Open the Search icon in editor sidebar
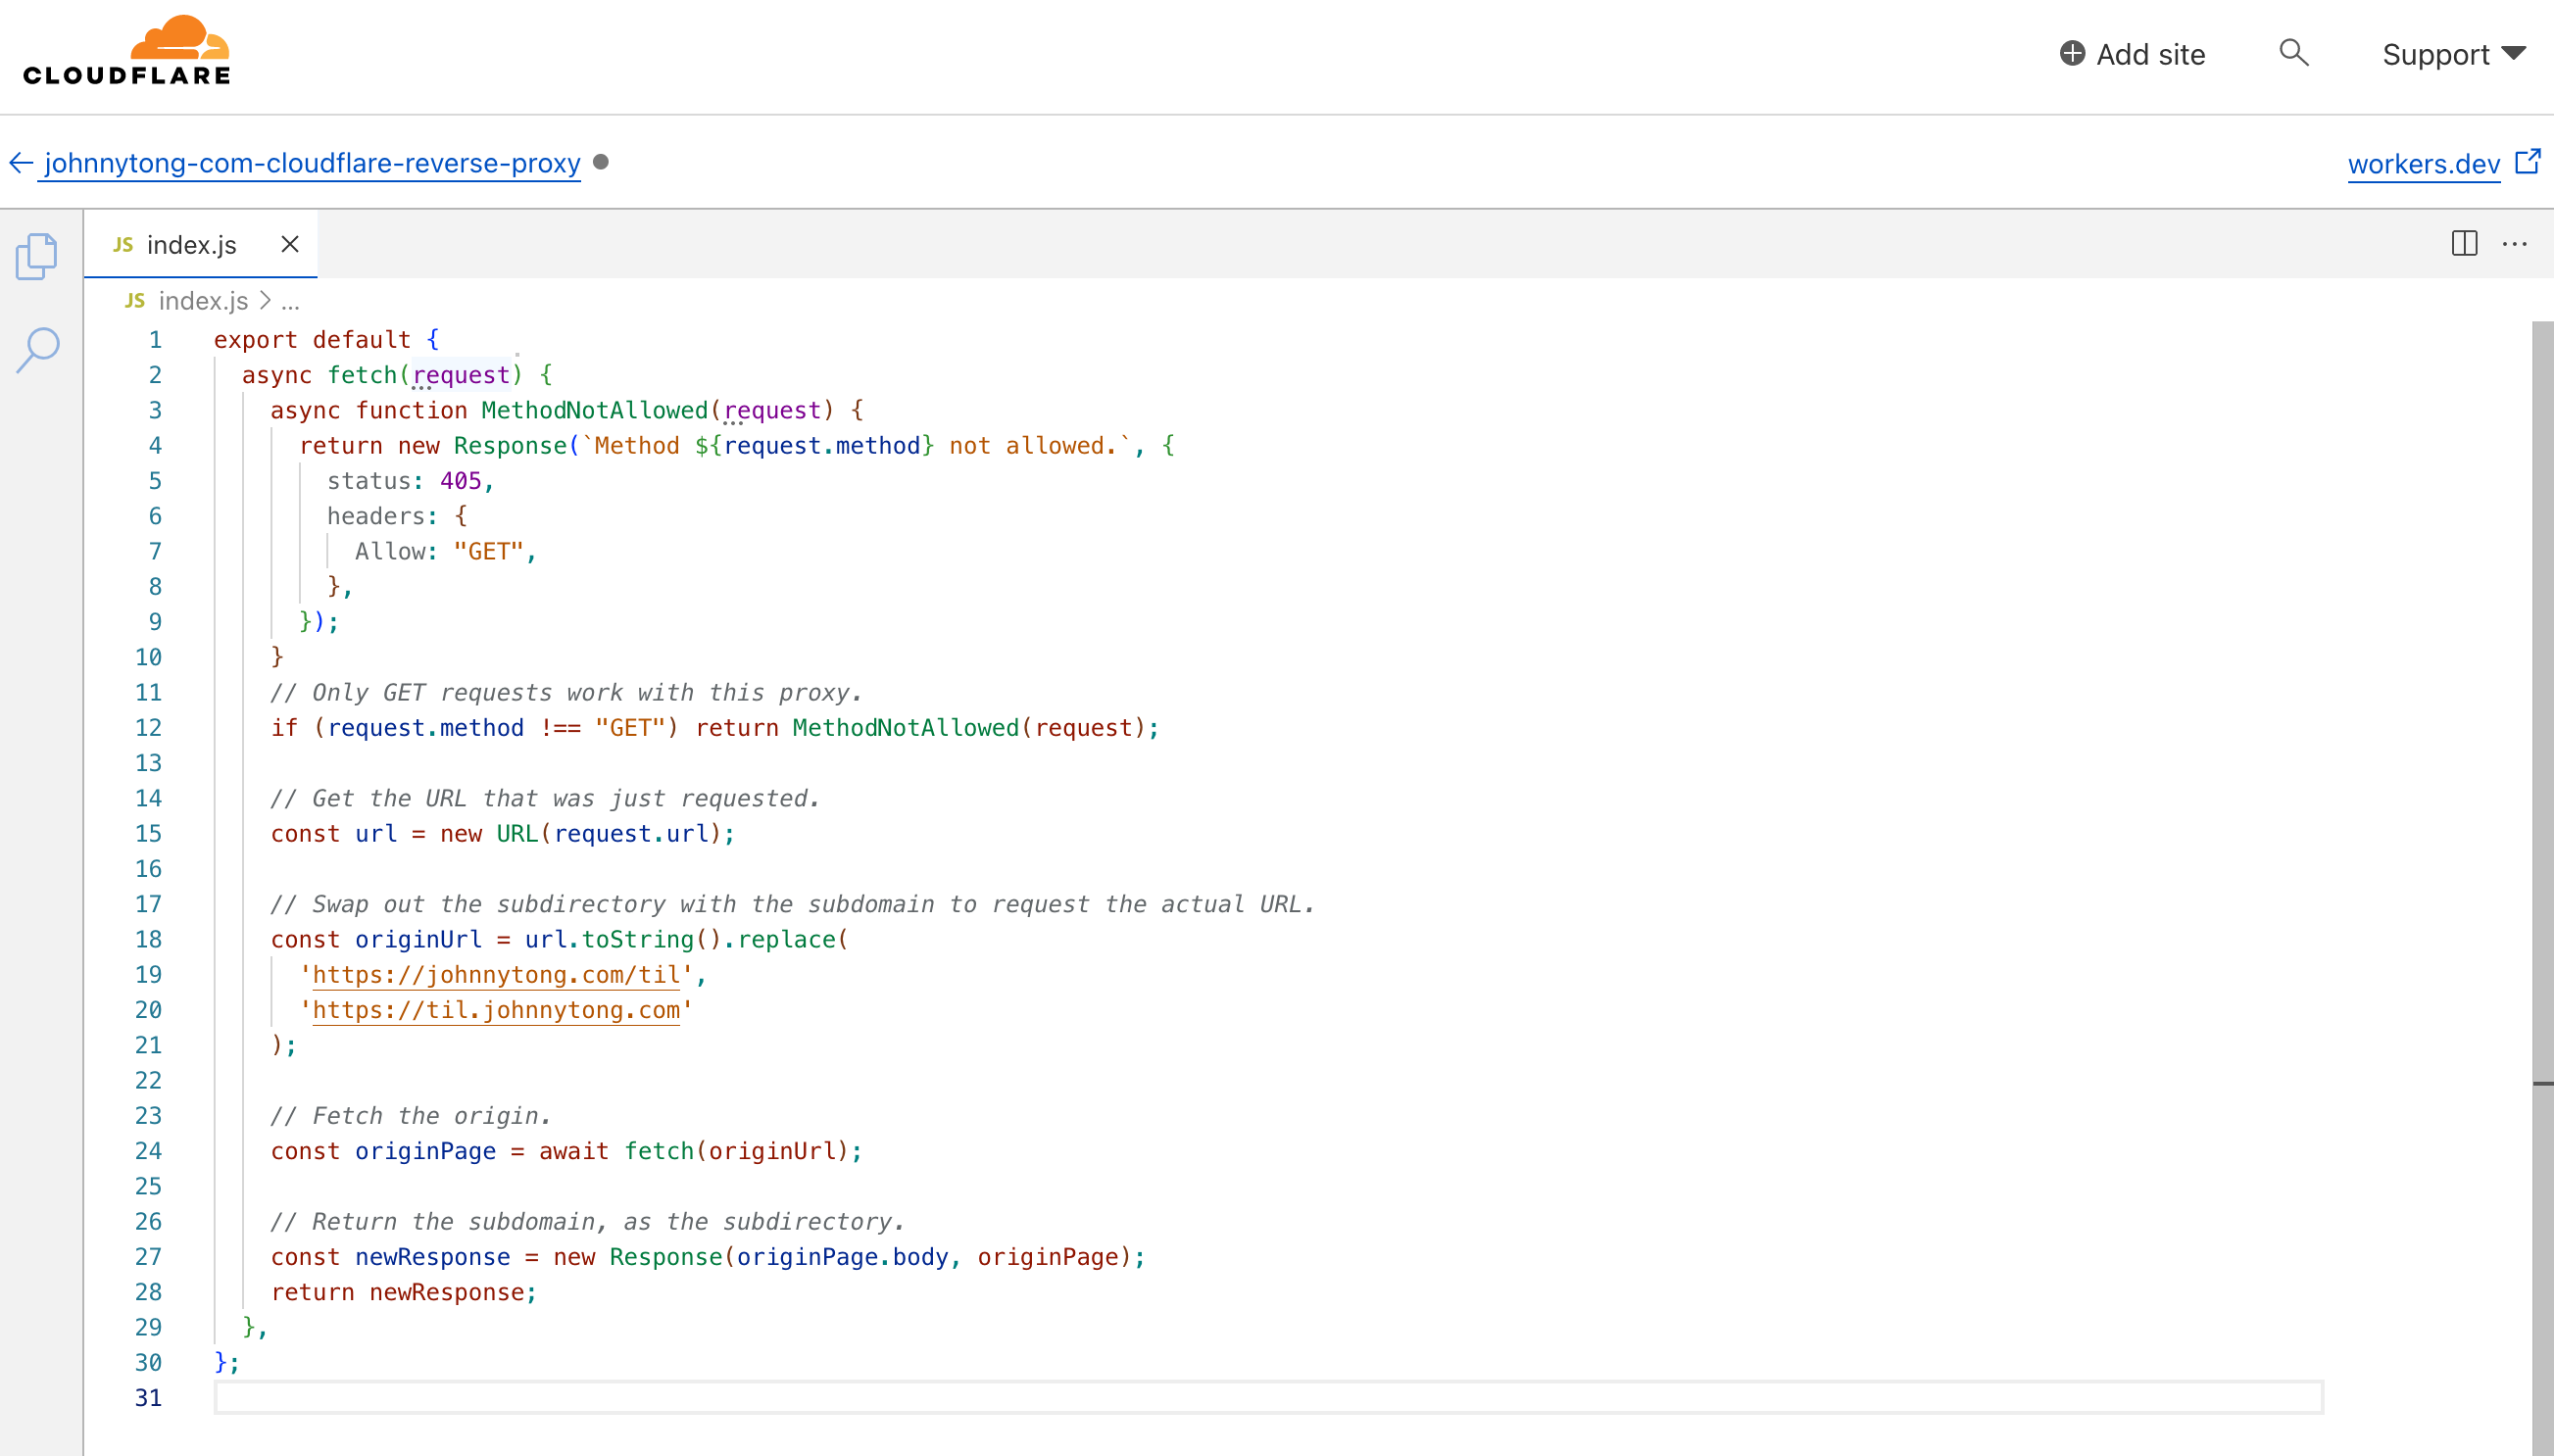The width and height of the screenshot is (2554, 1456). 38,350
